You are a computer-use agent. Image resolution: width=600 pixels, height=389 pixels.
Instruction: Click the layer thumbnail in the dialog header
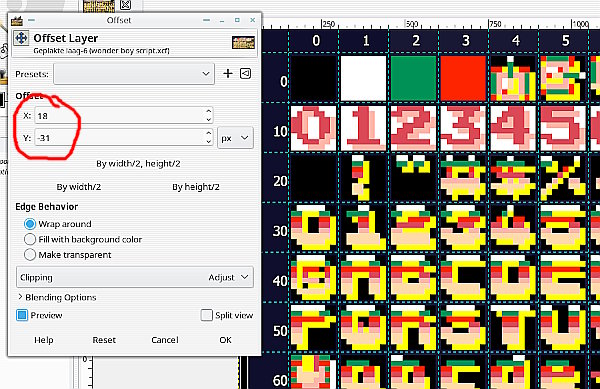[x=243, y=42]
